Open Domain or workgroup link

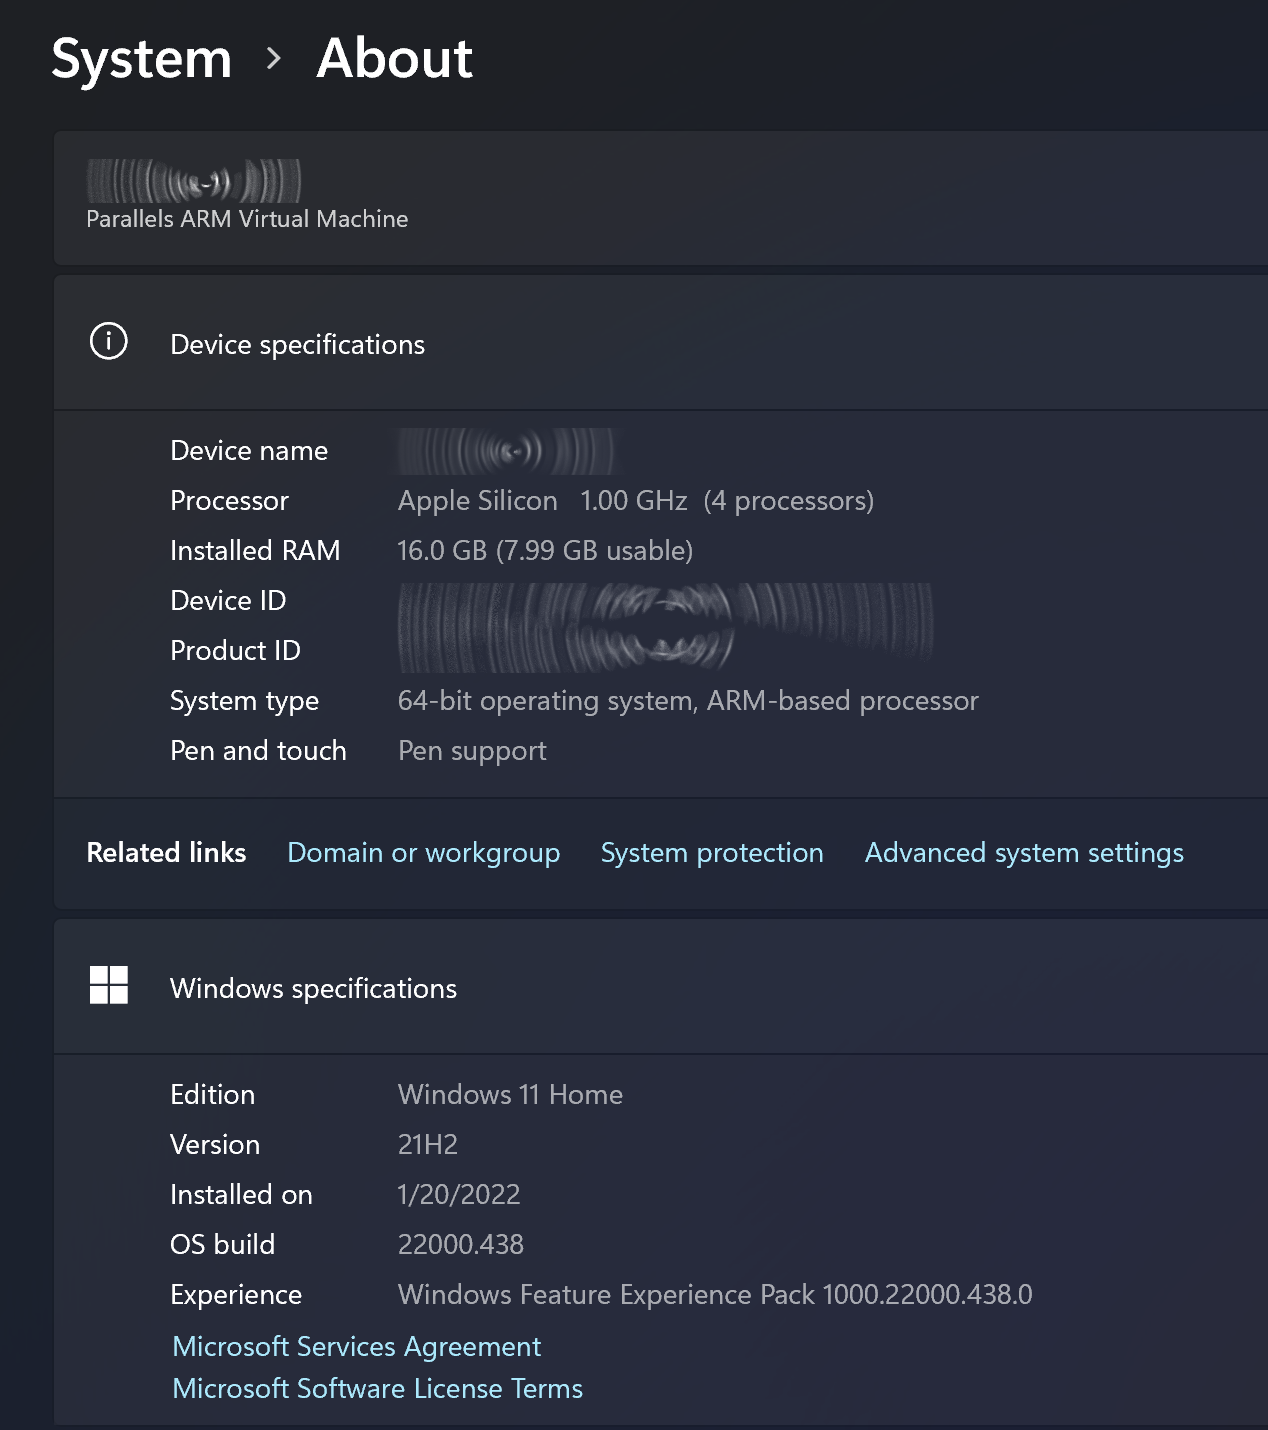(423, 853)
